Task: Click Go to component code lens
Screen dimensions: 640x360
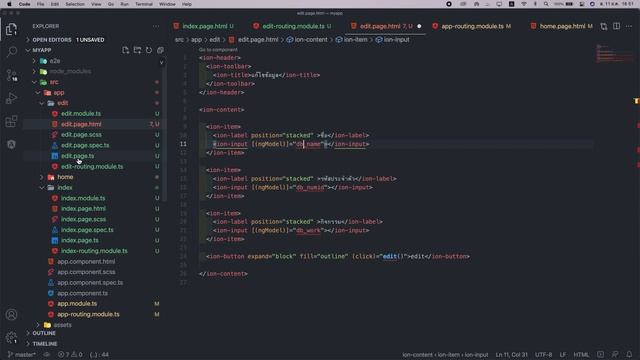Action: pos(218,50)
